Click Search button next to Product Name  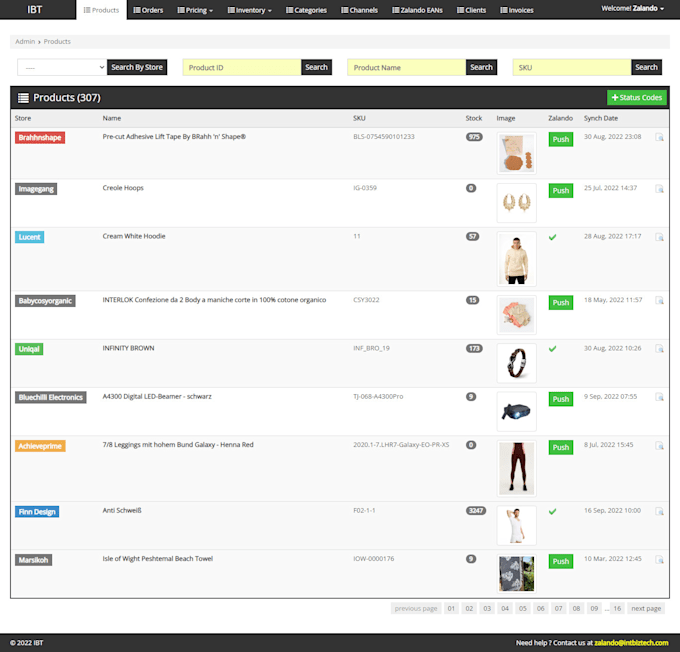[481, 67]
